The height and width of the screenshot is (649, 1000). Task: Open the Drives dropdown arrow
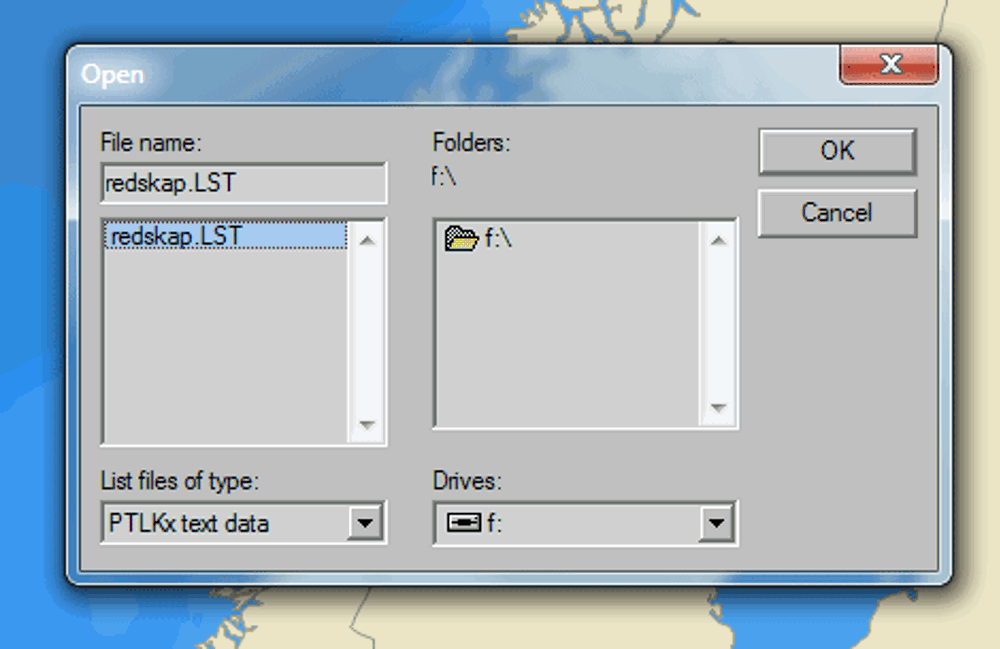pyautogui.click(x=714, y=522)
